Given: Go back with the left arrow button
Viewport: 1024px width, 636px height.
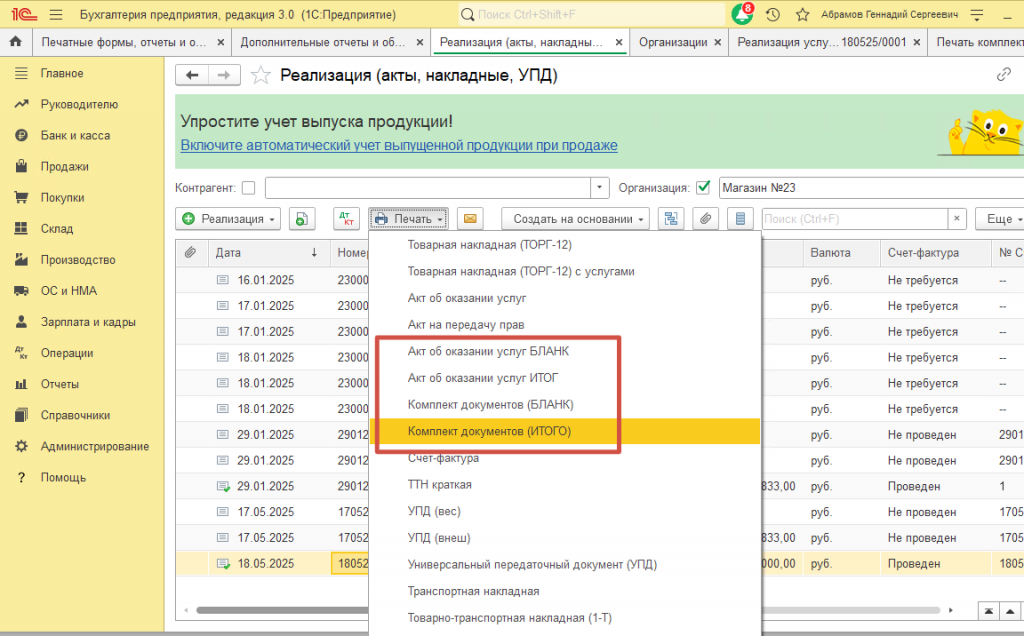Looking at the screenshot, I should point(192,75).
